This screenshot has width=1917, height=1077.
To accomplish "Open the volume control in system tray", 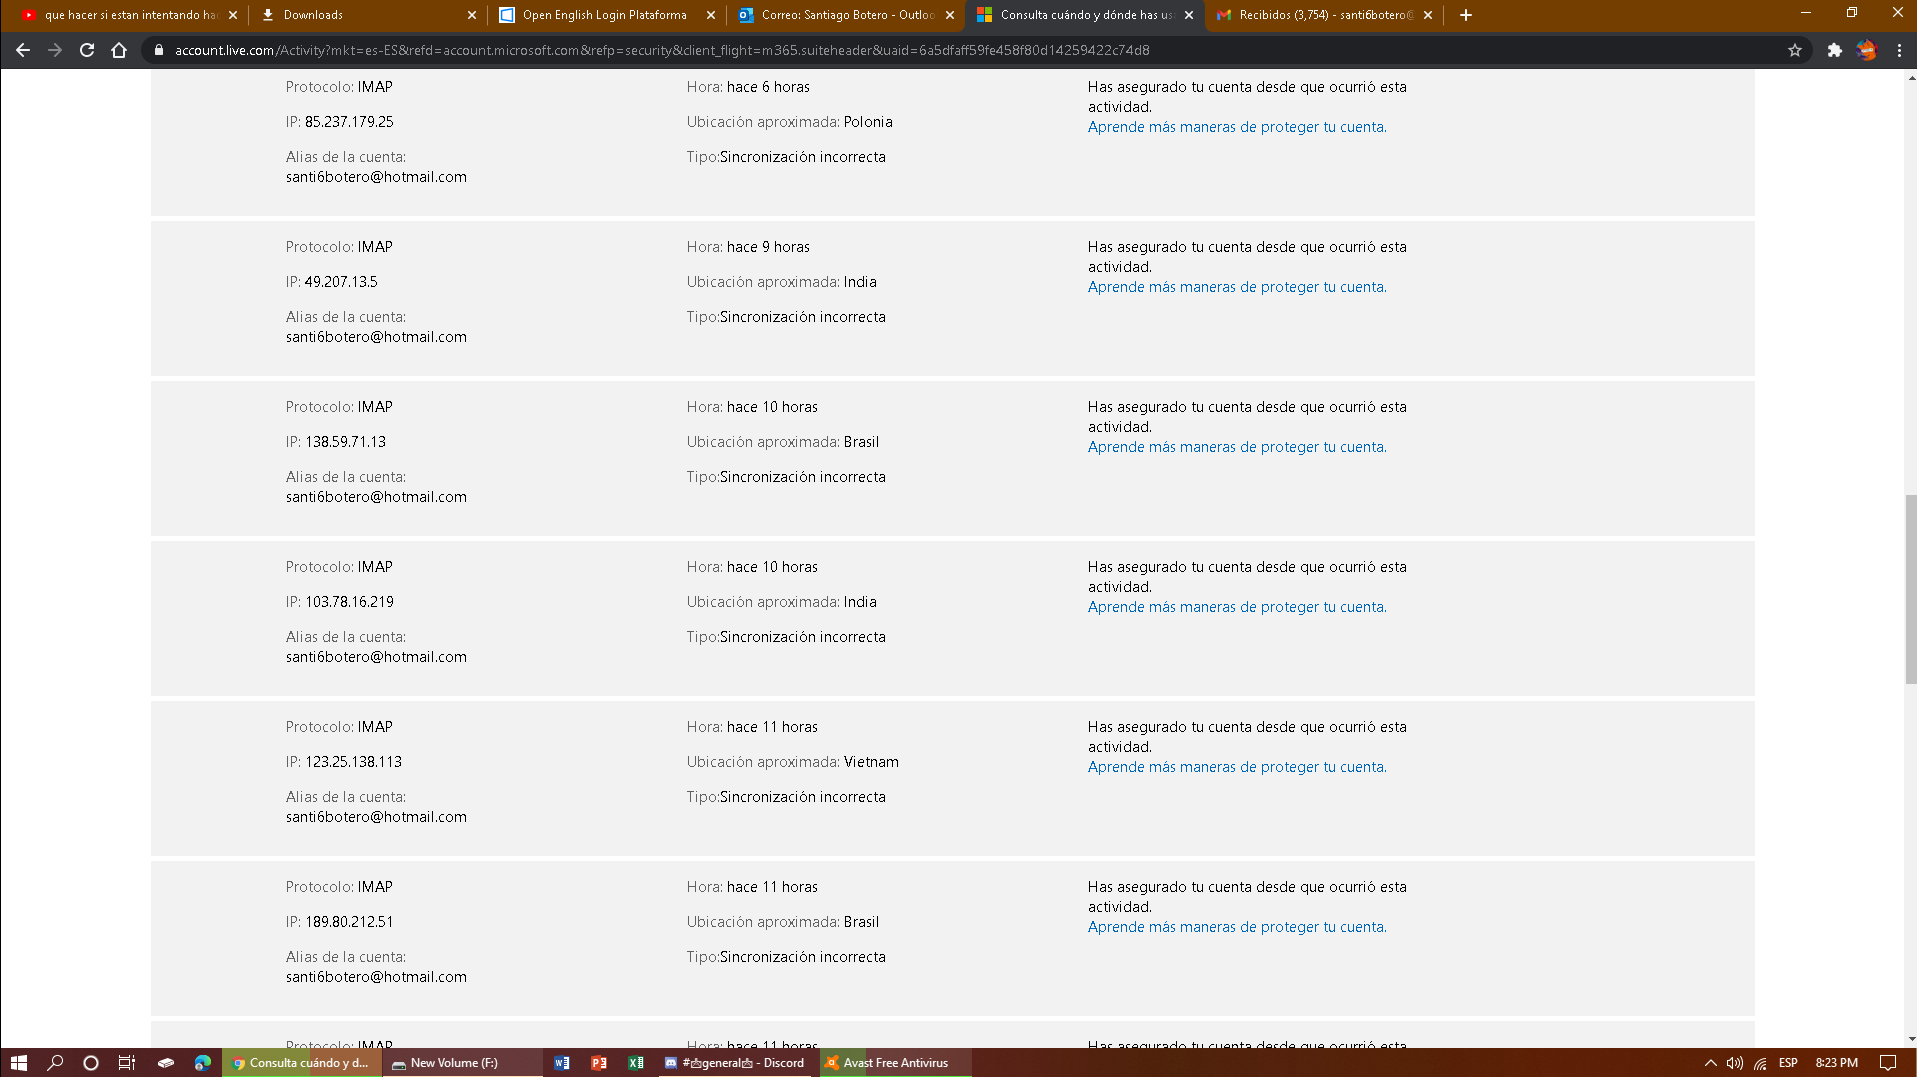I will [1735, 1063].
